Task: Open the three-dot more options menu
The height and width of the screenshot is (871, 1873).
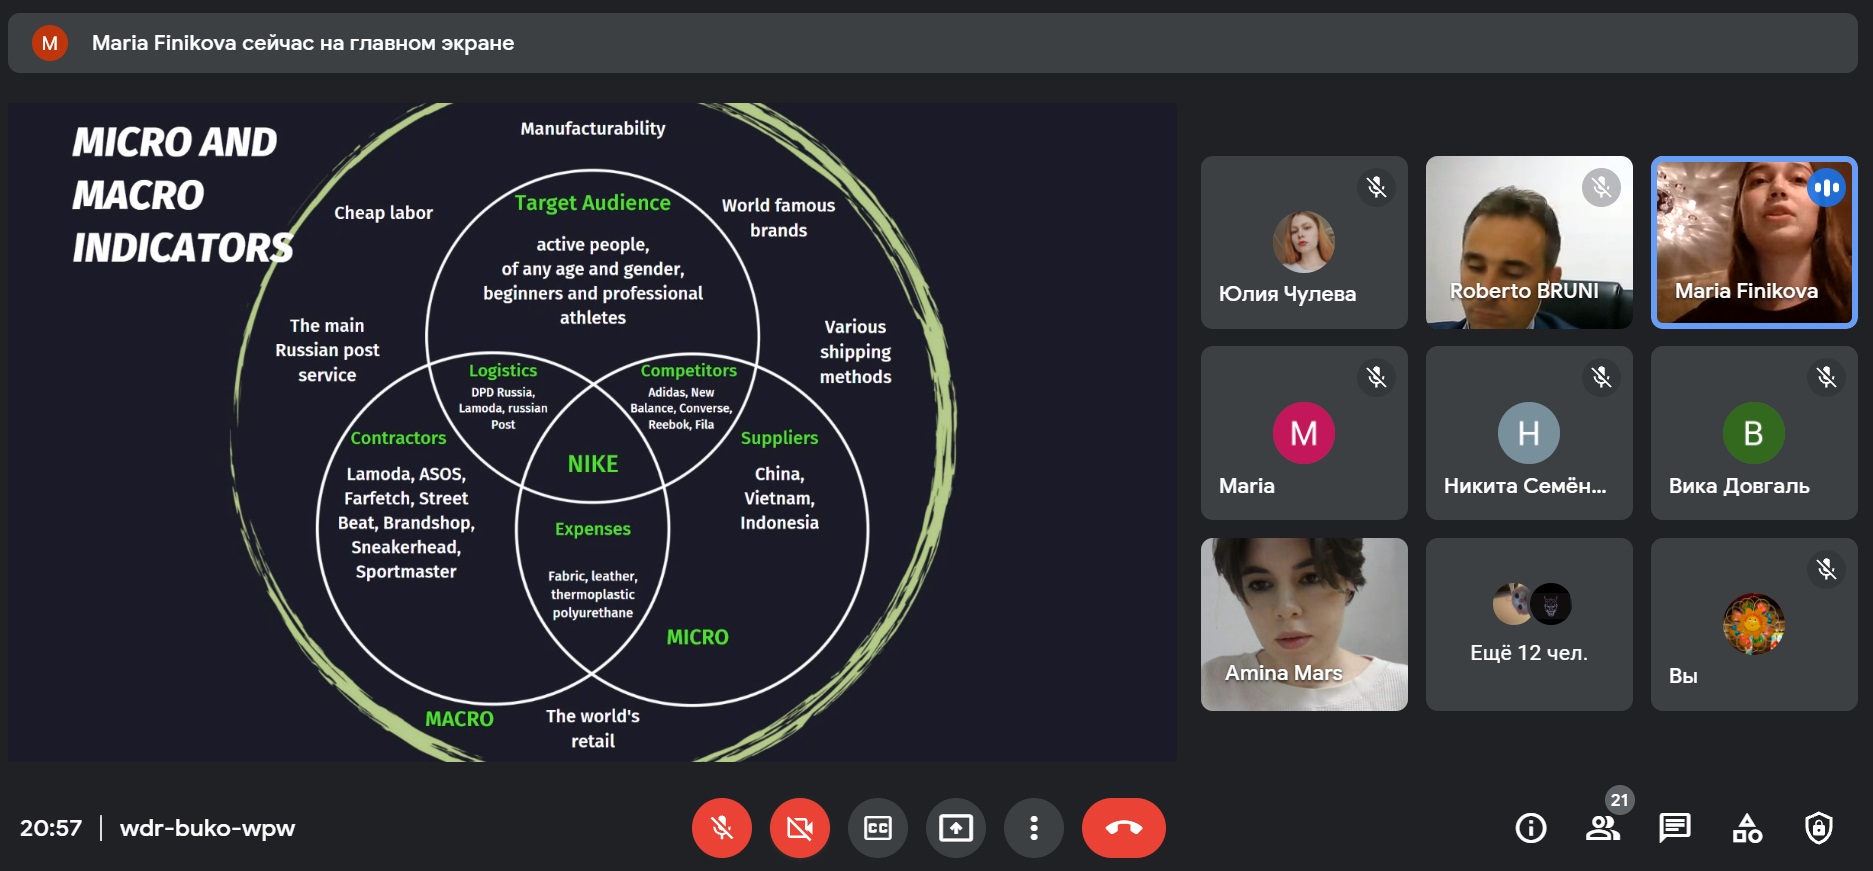Action: coord(1033,828)
